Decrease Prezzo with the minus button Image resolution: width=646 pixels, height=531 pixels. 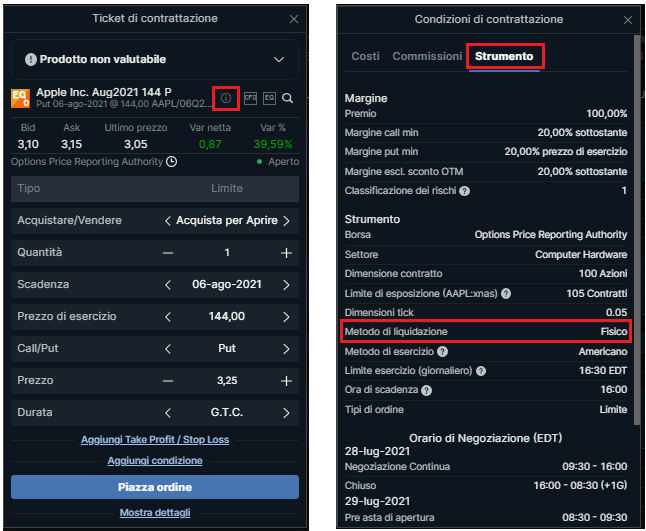[168, 381]
